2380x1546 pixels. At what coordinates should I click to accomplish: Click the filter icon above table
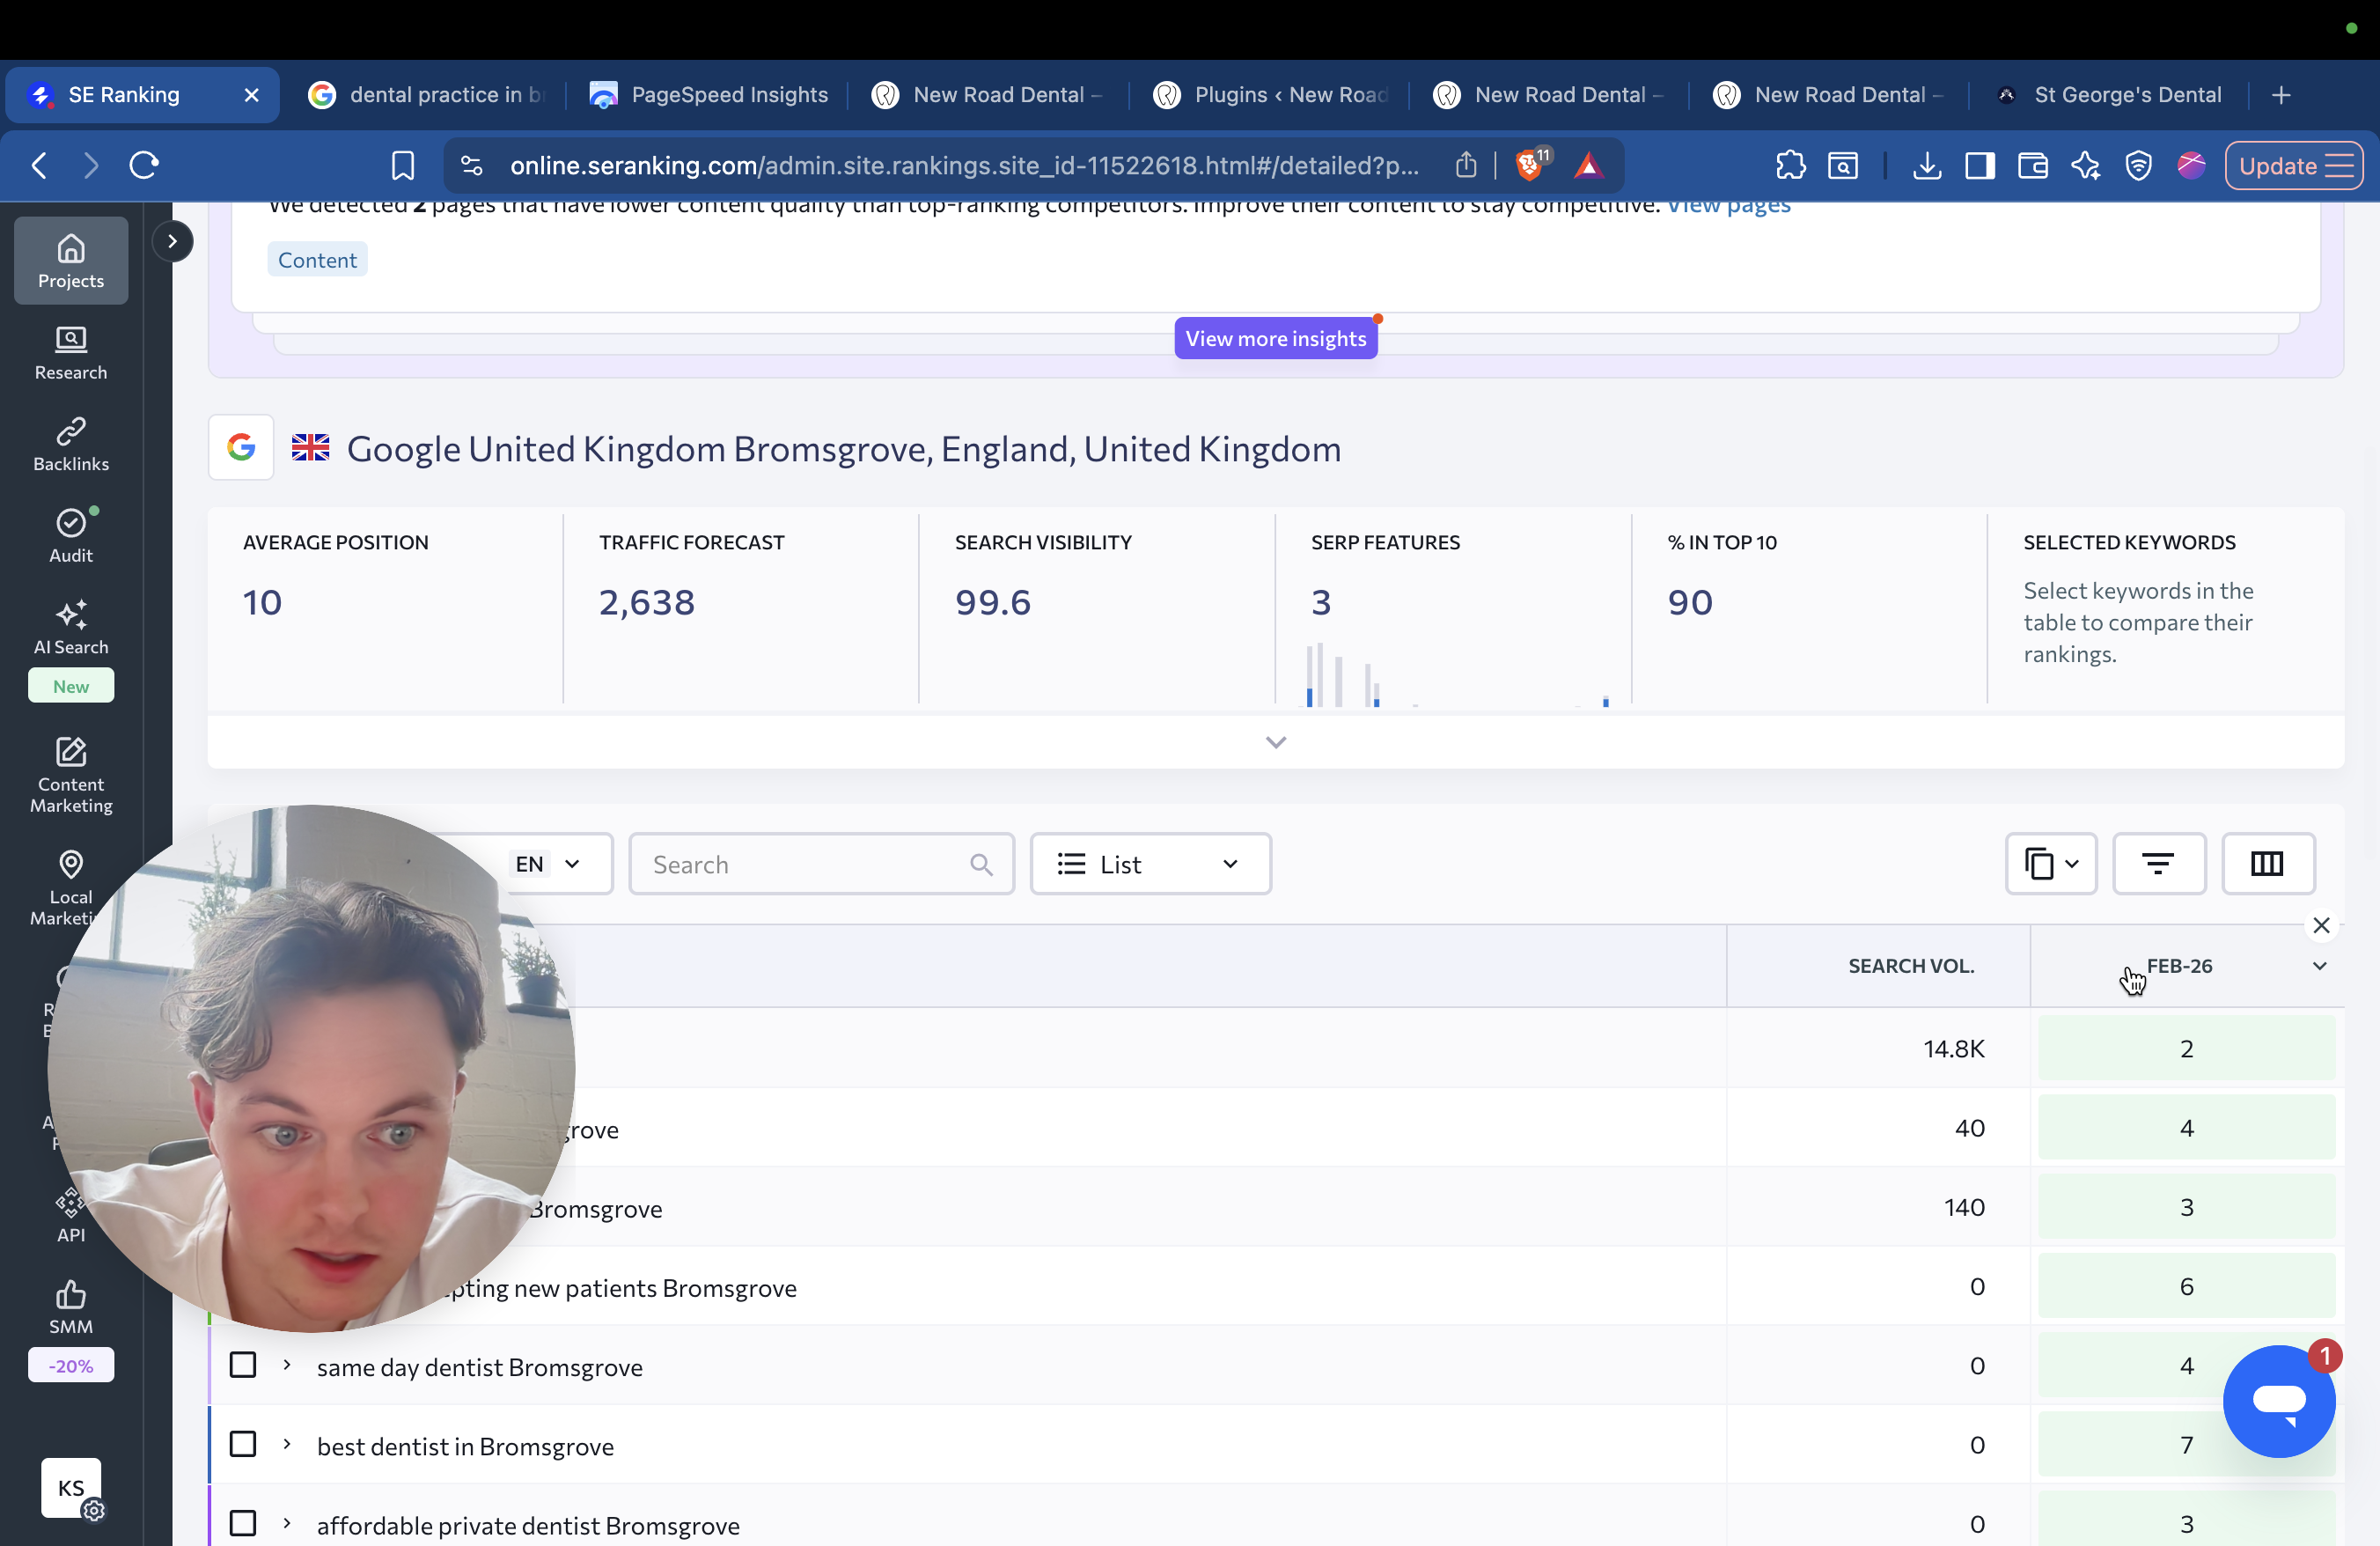(2158, 864)
